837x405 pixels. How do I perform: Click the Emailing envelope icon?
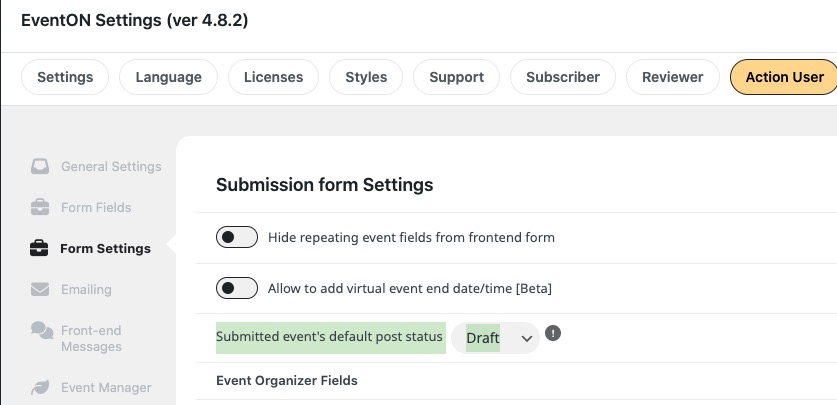click(x=40, y=290)
